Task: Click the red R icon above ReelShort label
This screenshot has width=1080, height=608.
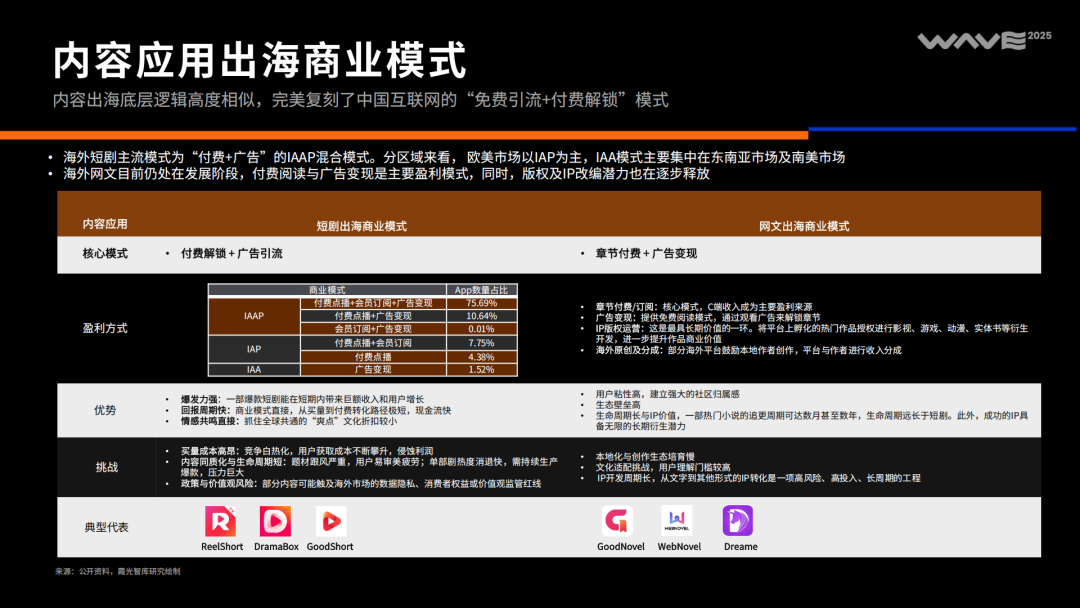Action: click(220, 522)
